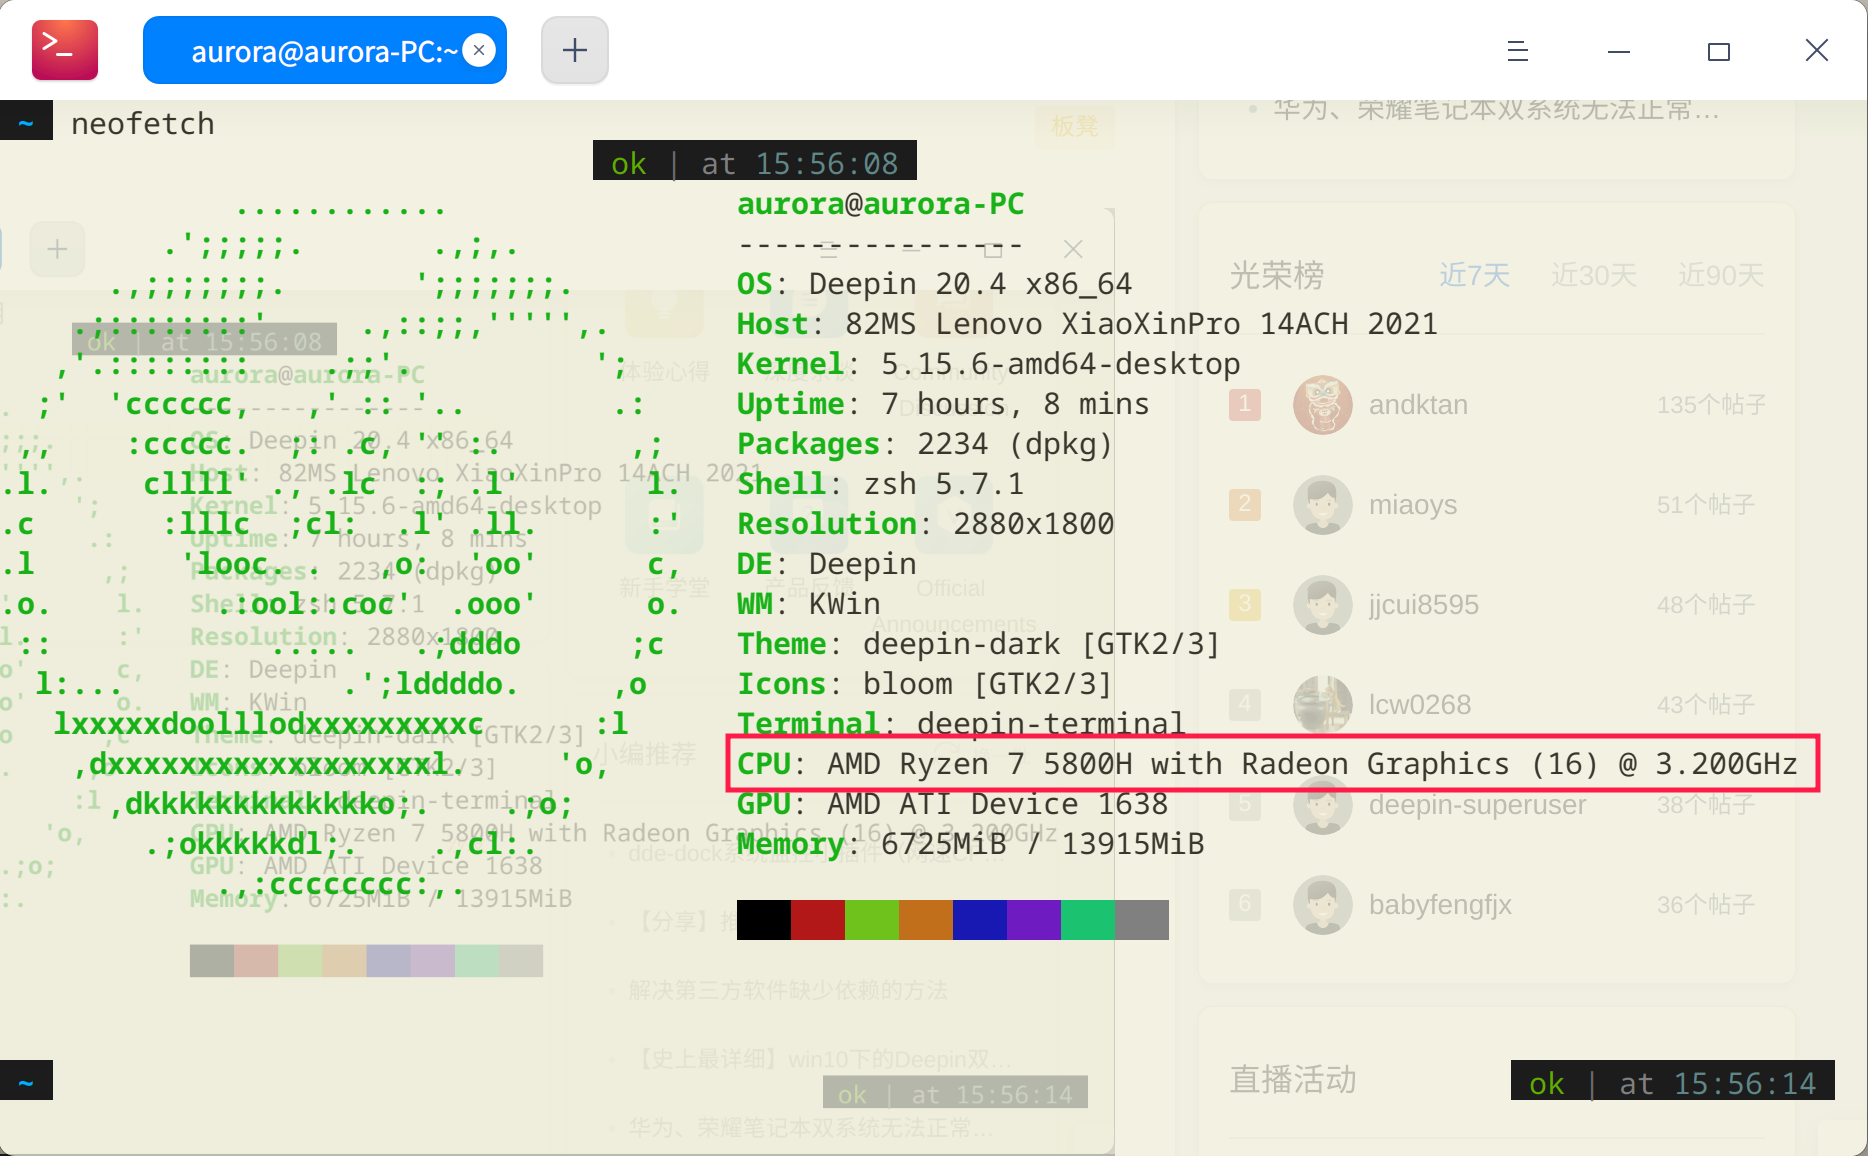Click the bright 'Memory: 6725MiB / 13915MiB' line
Image resolution: width=1868 pixels, height=1156 pixels.
coord(971,844)
